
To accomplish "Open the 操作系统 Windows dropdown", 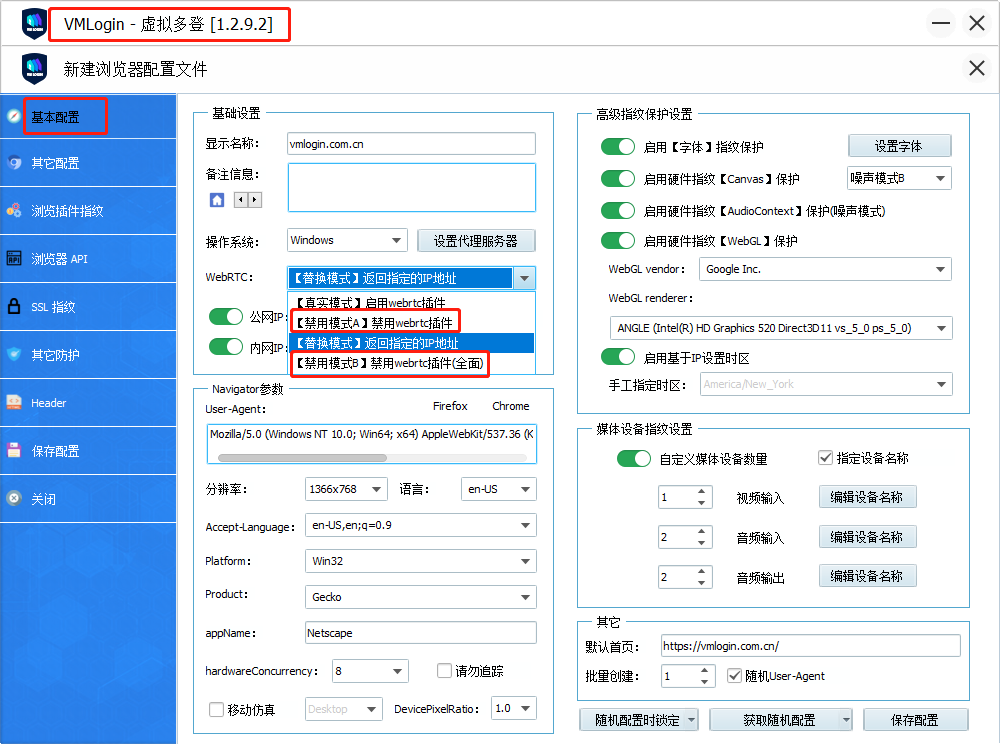I will point(346,240).
